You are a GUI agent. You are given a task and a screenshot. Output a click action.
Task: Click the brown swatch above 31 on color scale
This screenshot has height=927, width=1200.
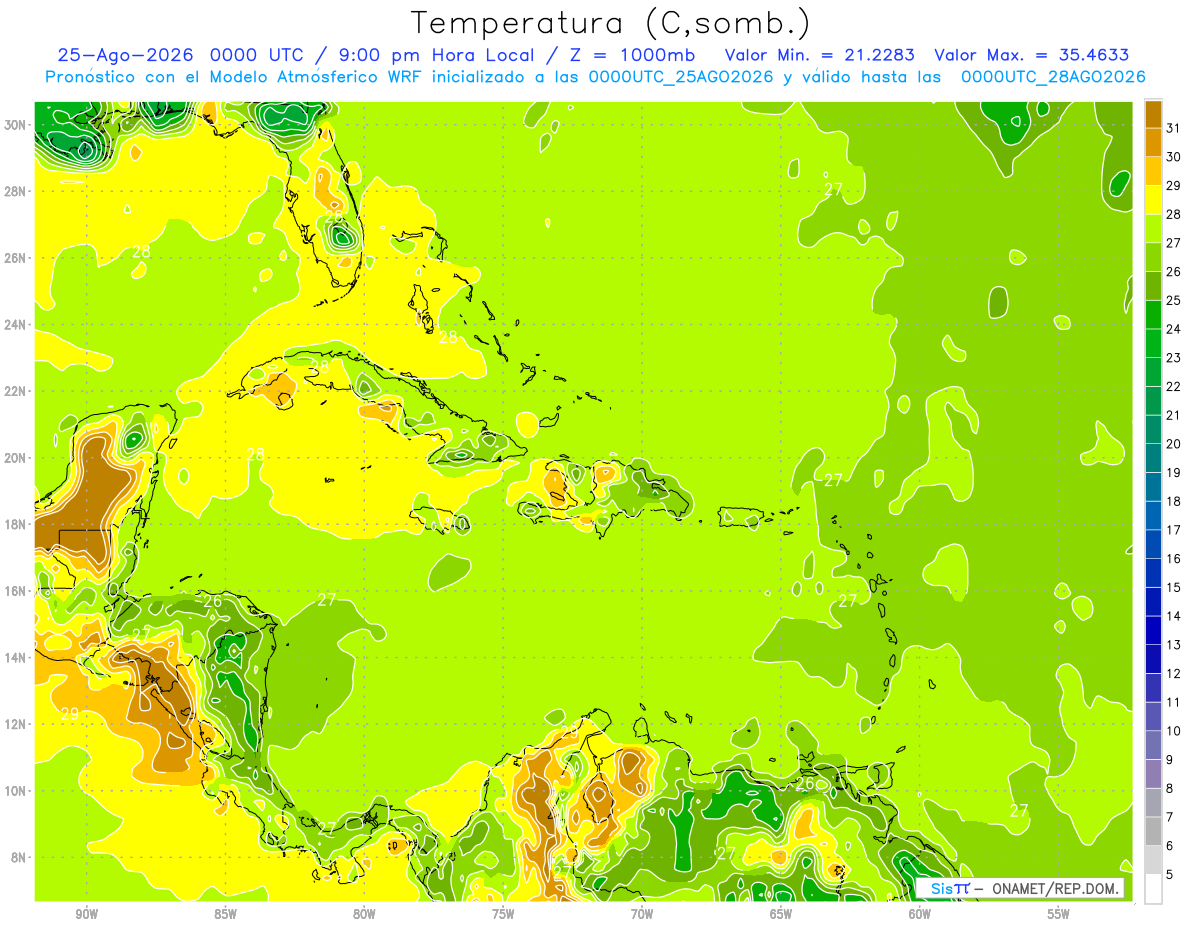click(x=1153, y=114)
